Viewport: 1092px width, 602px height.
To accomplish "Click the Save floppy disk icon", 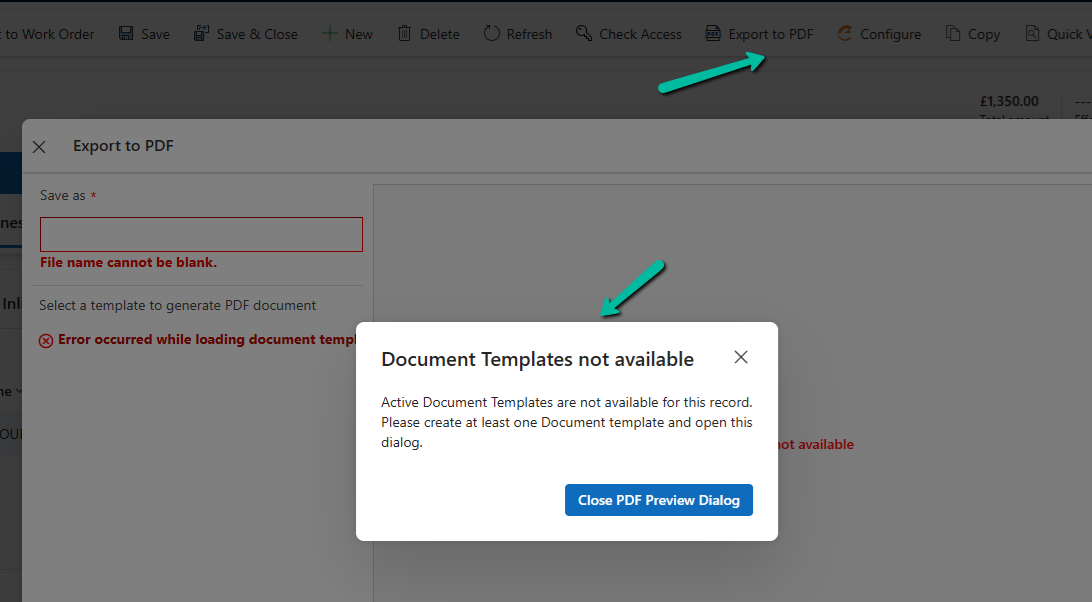I will coord(126,34).
